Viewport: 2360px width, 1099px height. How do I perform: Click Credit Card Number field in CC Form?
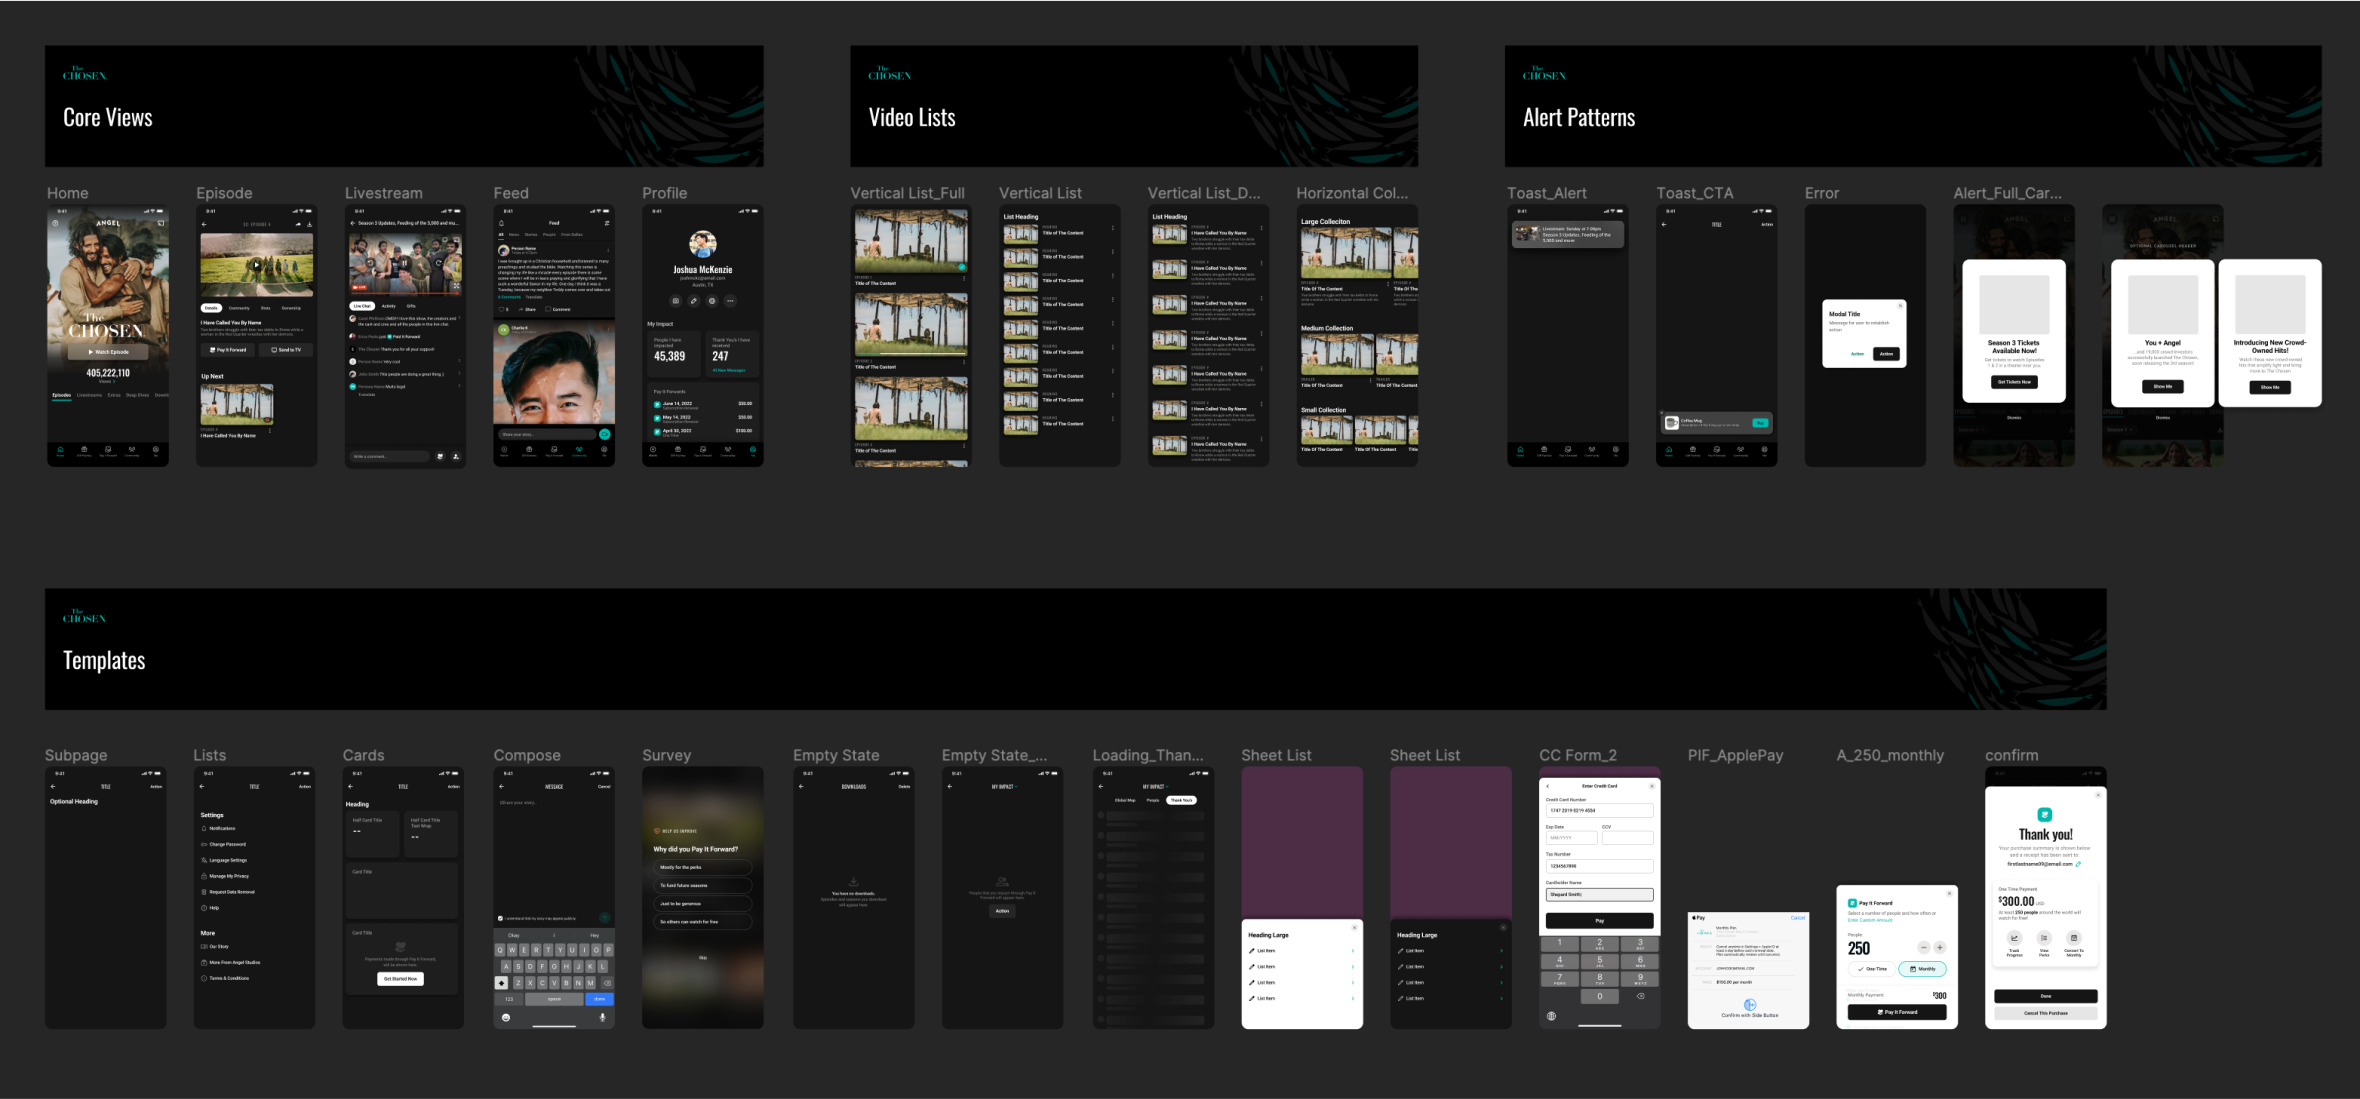pyautogui.click(x=1600, y=810)
